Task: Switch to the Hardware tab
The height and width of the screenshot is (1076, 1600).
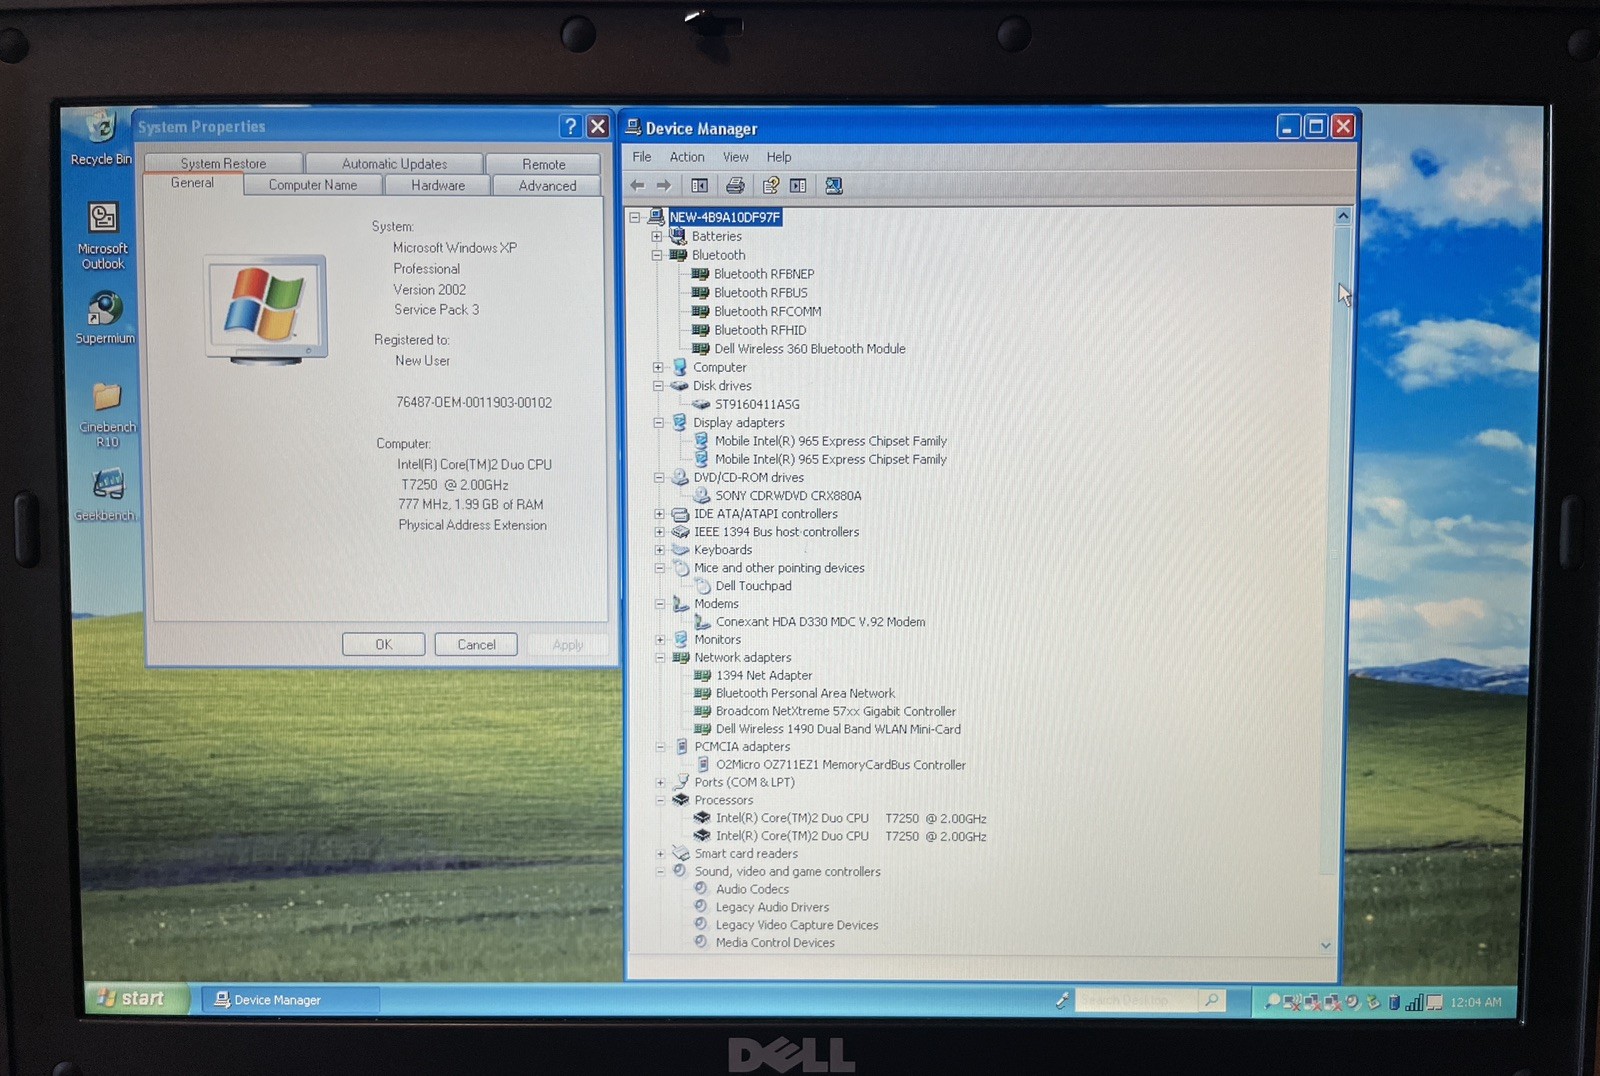Action: (x=438, y=185)
